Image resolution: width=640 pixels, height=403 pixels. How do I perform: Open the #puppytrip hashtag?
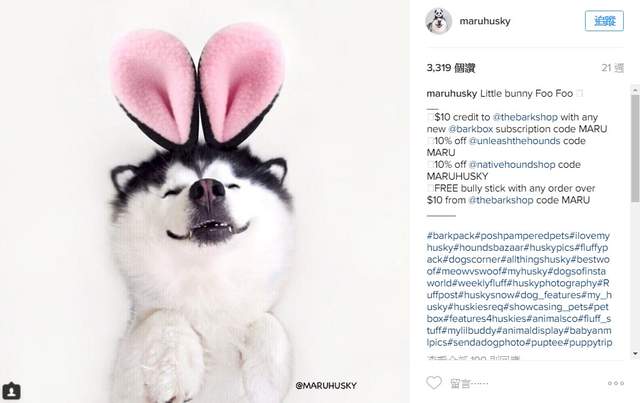tap(588, 342)
